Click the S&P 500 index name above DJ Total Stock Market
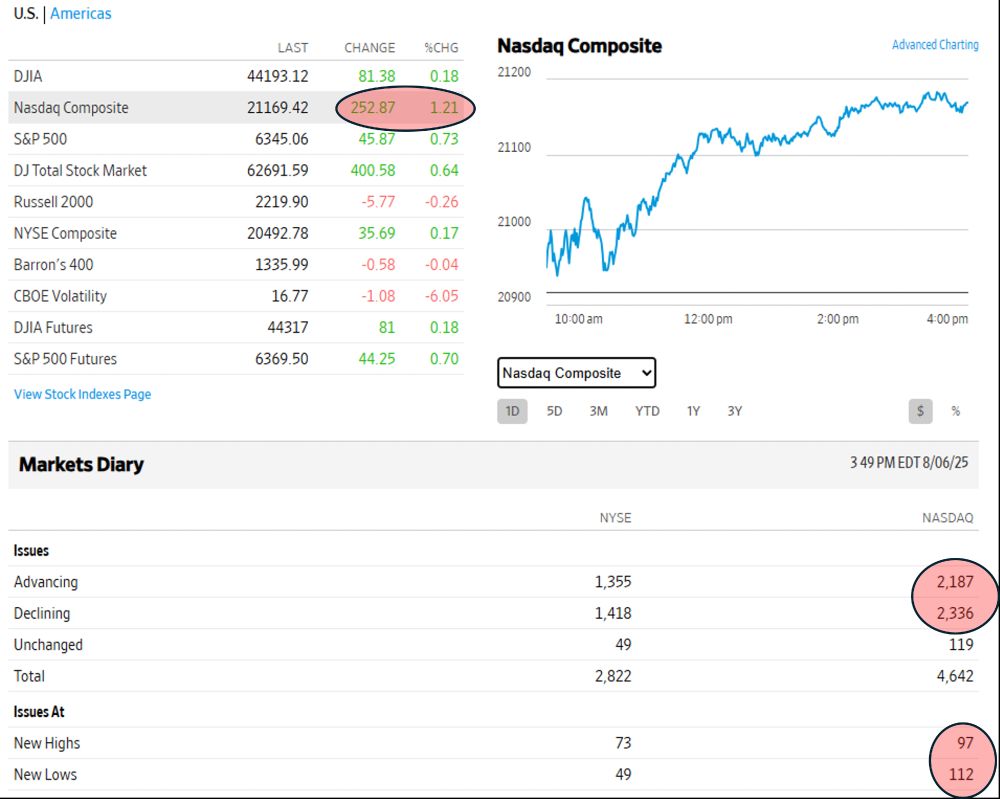 [x=40, y=139]
